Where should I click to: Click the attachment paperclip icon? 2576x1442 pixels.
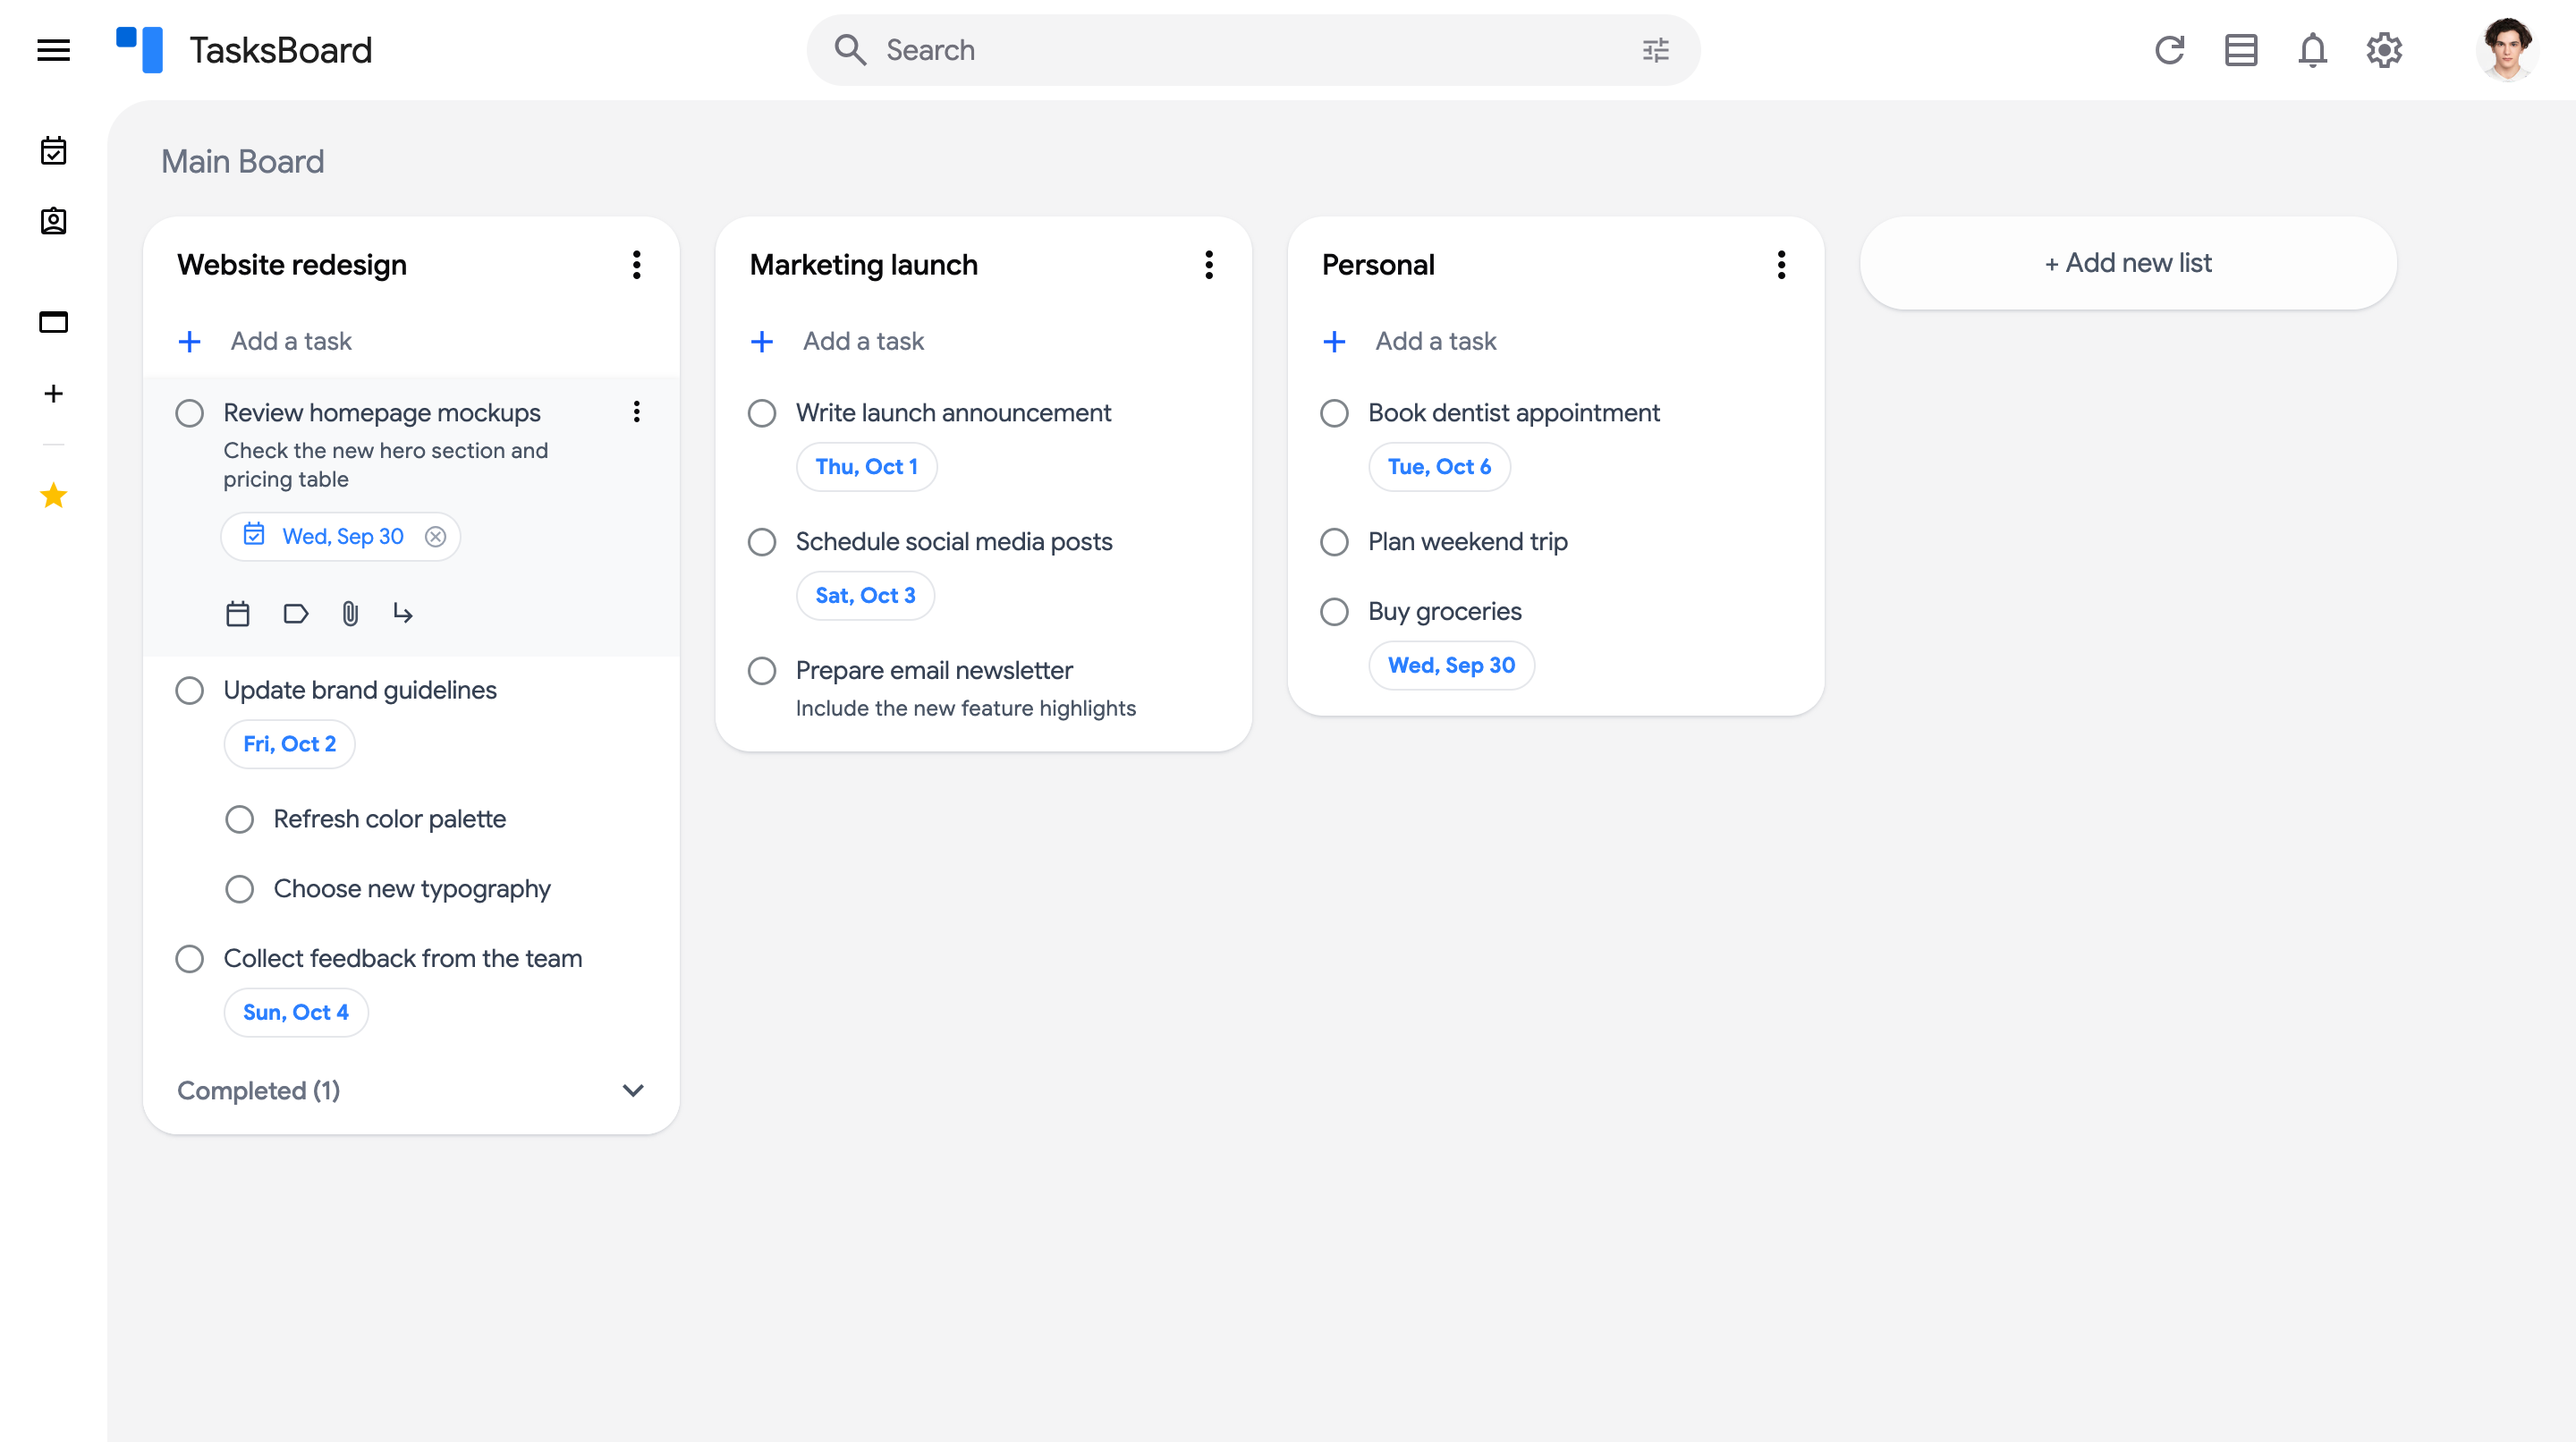[x=350, y=613]
